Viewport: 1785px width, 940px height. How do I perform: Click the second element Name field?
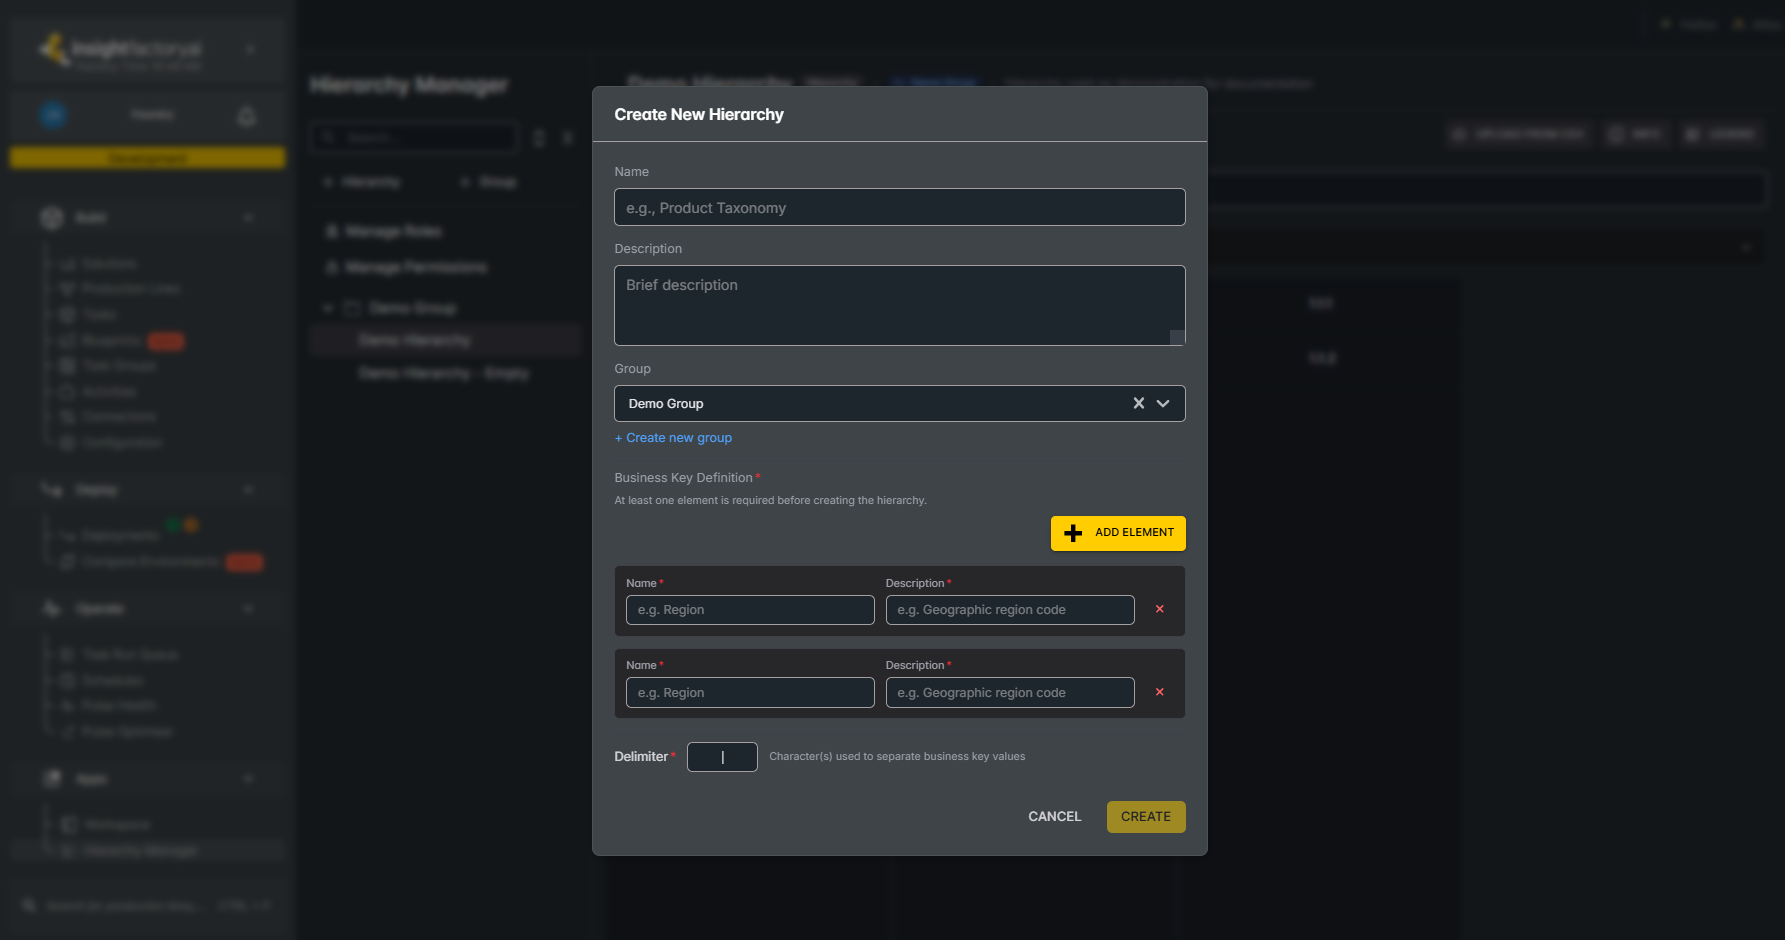coord(750,692)
